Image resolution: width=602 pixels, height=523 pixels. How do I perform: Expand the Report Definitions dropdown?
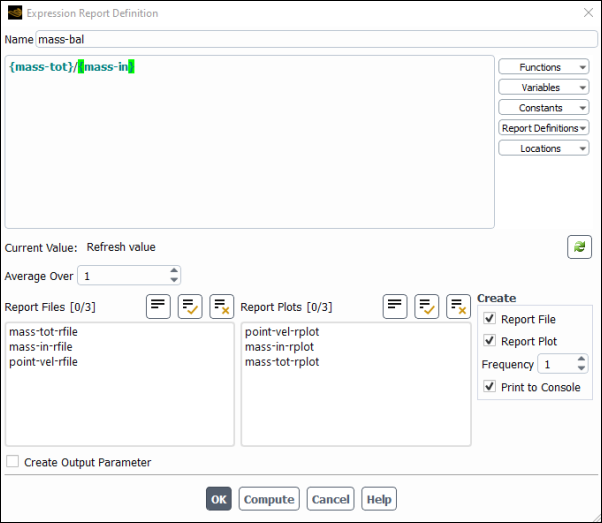(x=544, y=128)
